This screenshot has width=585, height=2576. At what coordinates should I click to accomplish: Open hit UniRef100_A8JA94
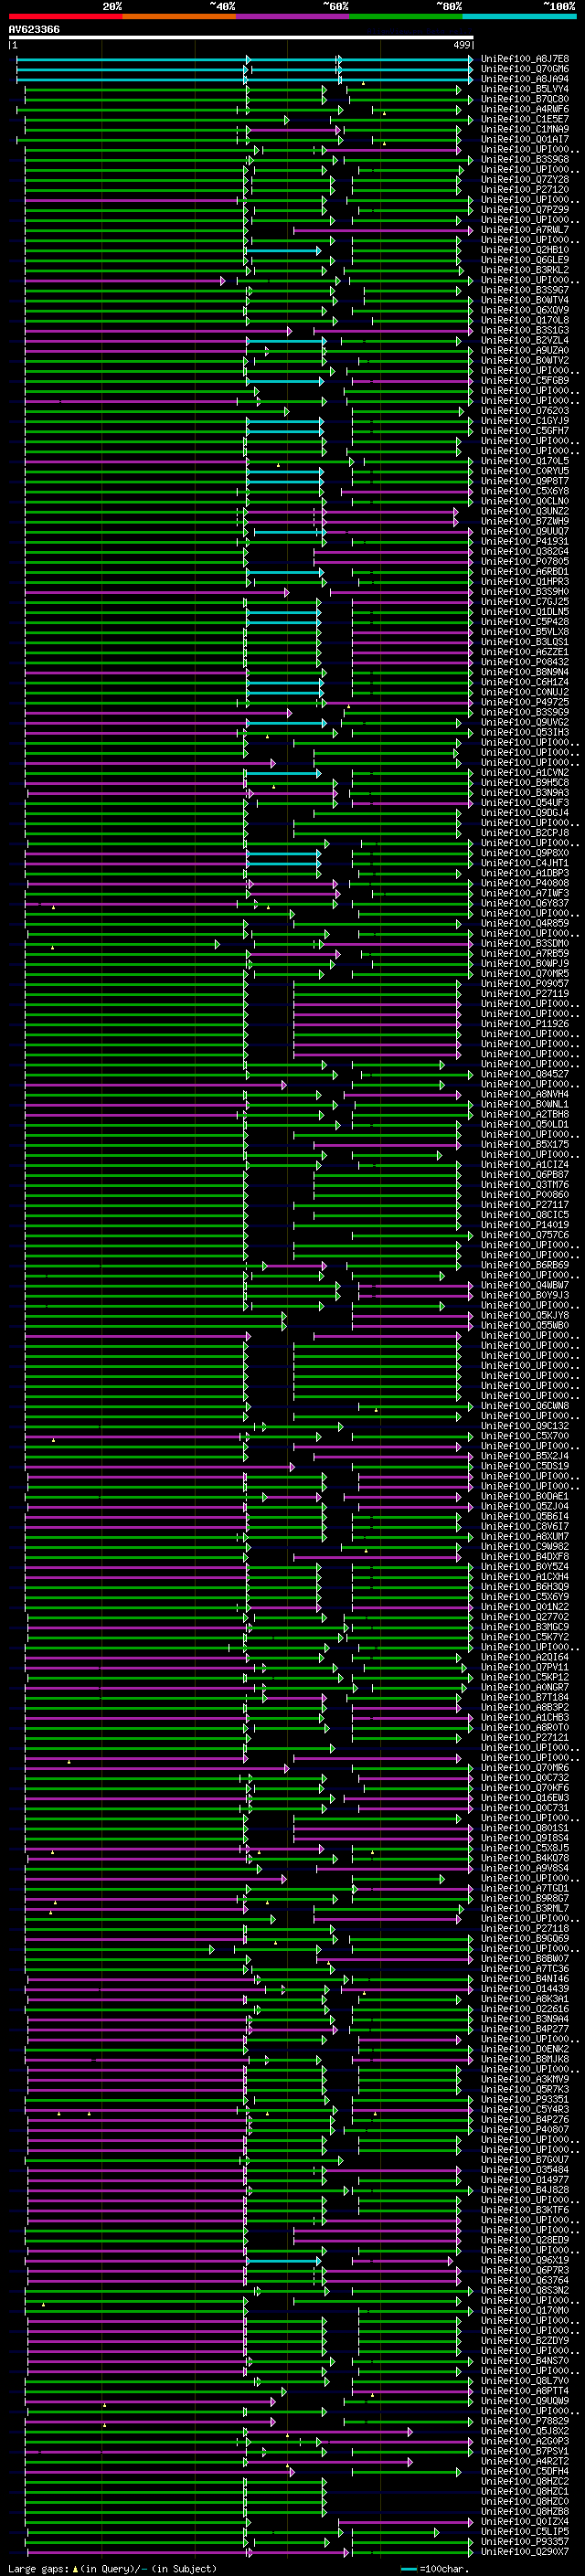[524, 79]
